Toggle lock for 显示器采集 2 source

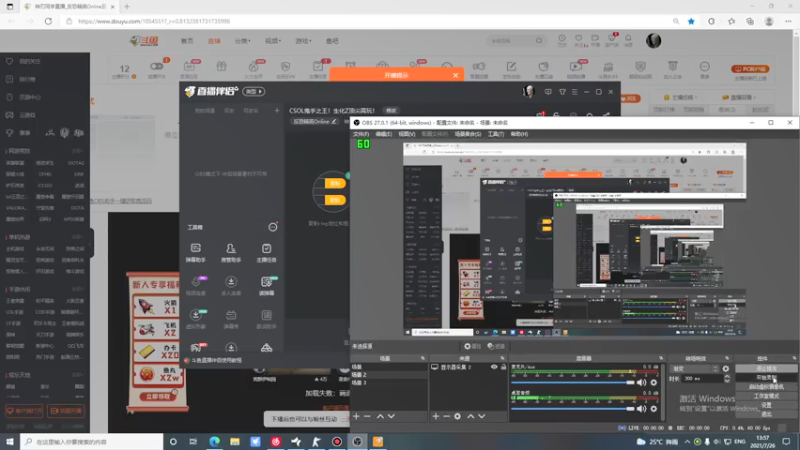click(x=503, y=367)
